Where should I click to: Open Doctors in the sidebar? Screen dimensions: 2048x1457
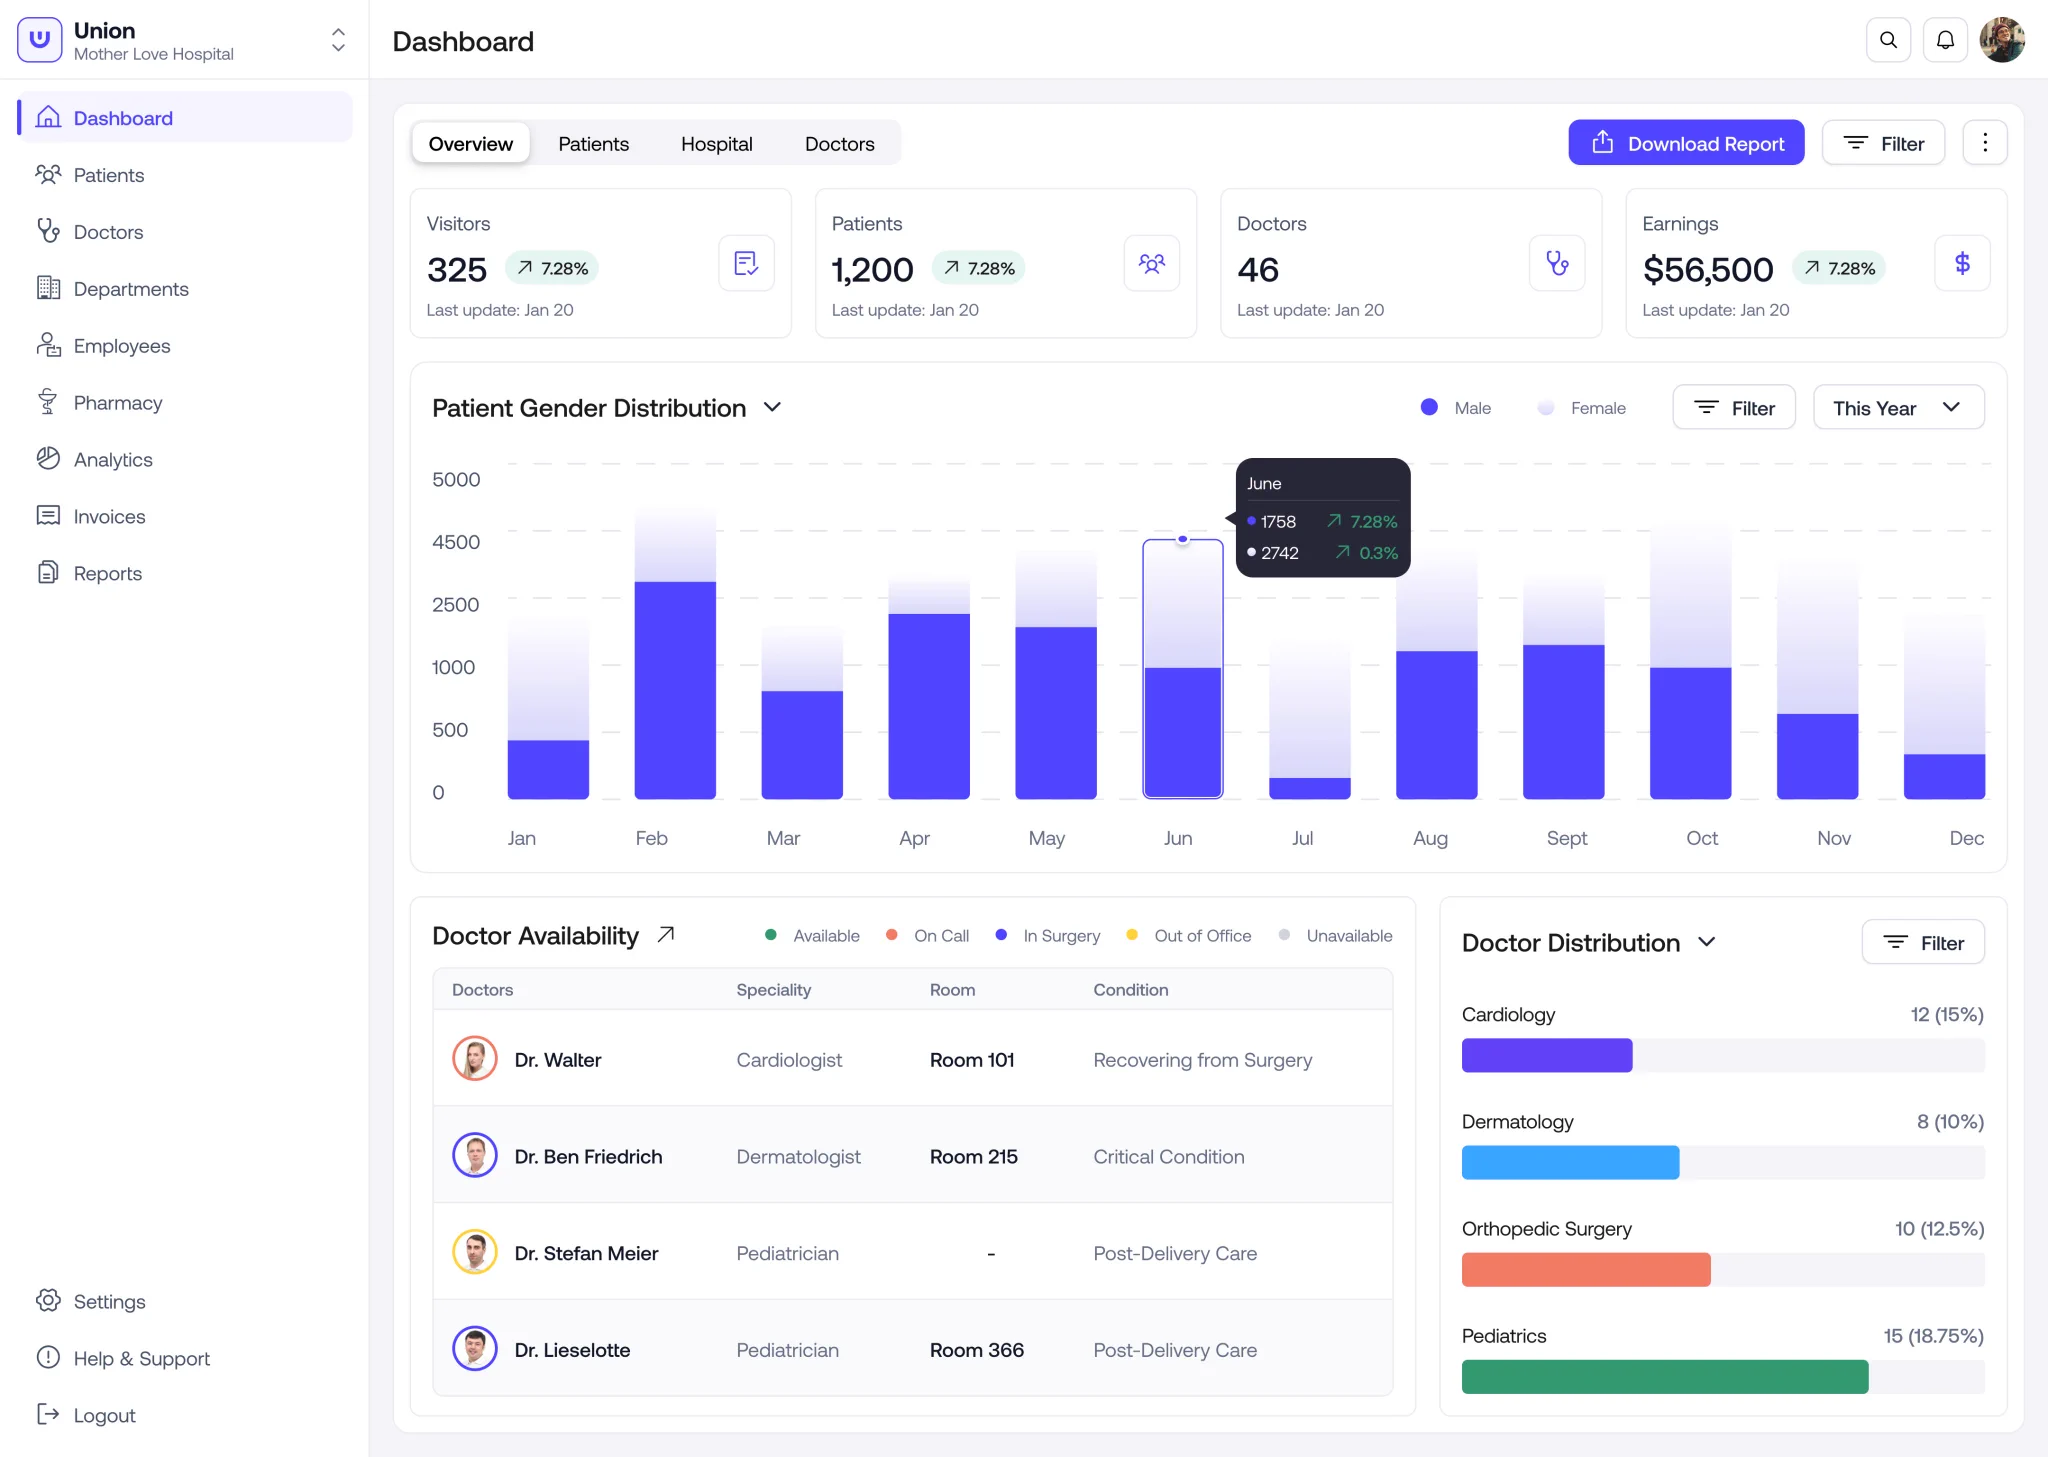point(185,232)
